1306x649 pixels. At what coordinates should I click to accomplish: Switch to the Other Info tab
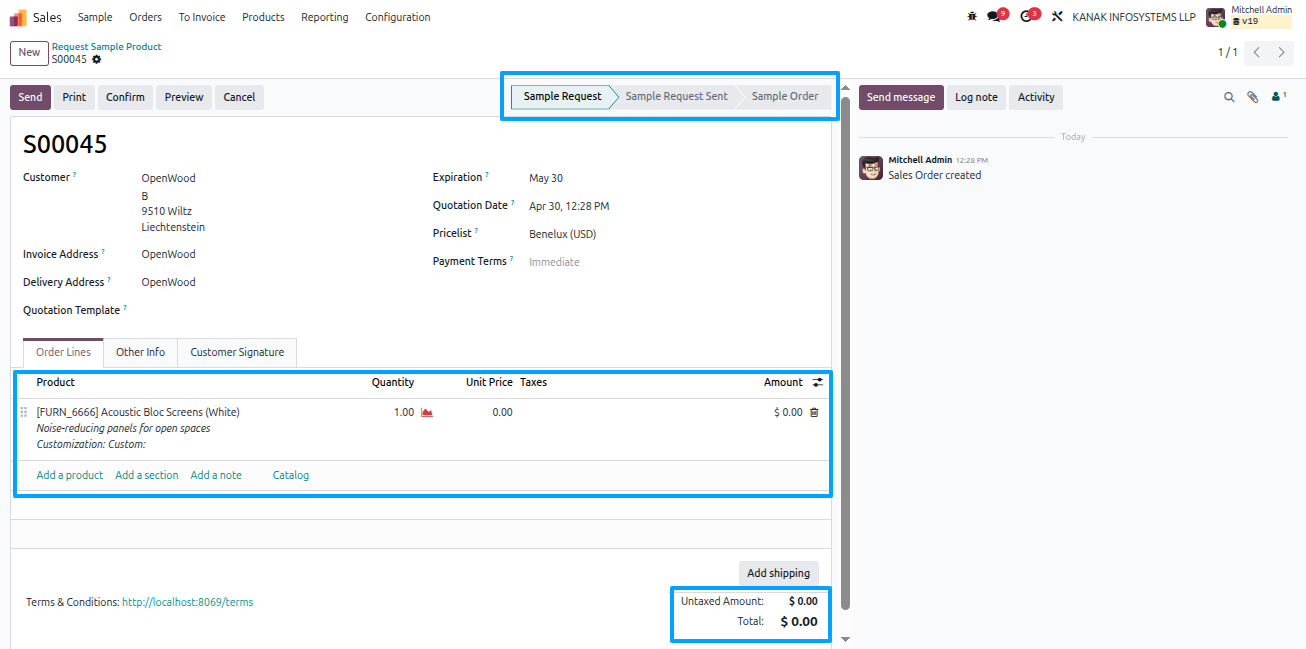click(140, 352)
